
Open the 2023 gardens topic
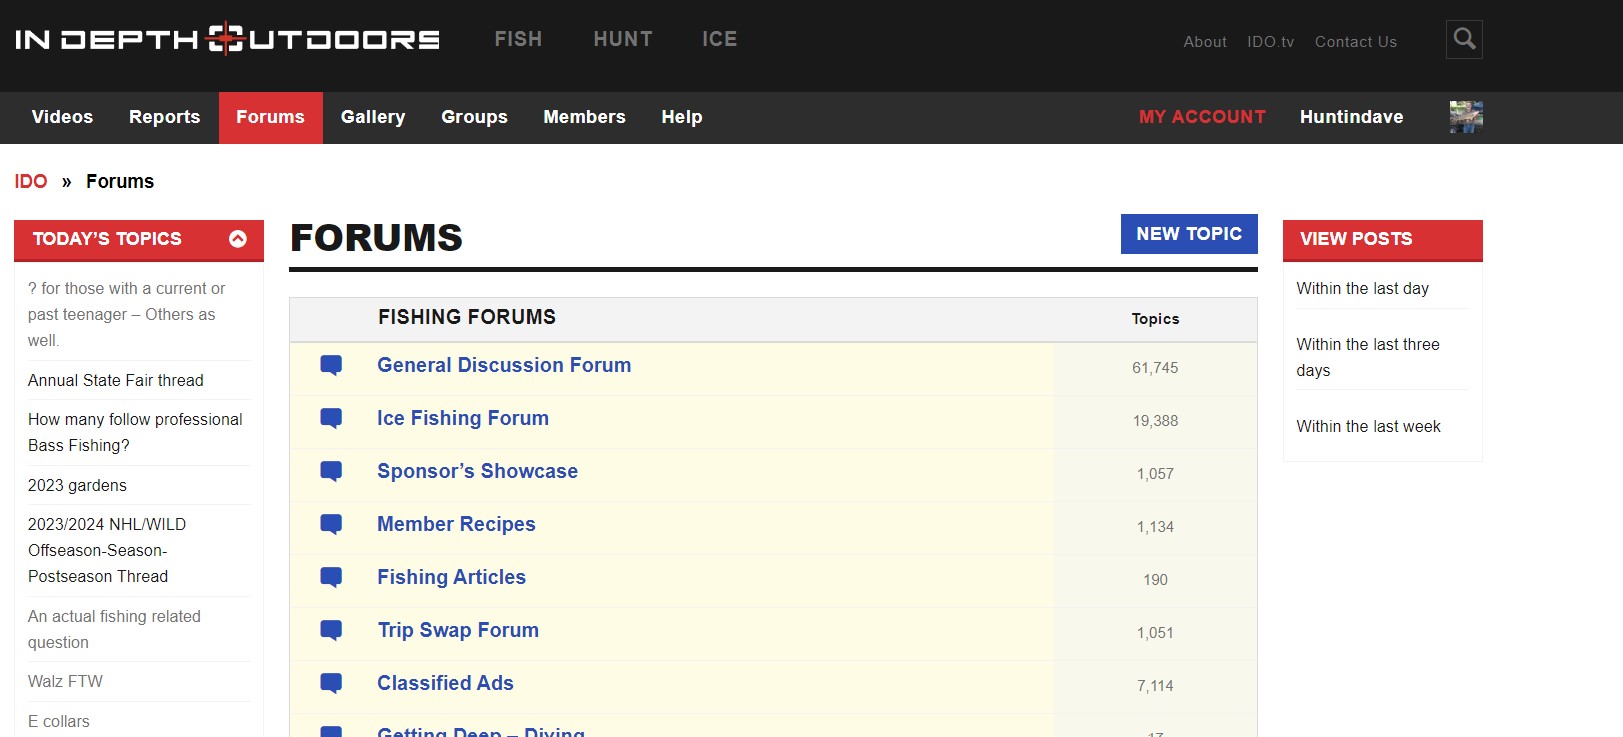click(77, 485)
